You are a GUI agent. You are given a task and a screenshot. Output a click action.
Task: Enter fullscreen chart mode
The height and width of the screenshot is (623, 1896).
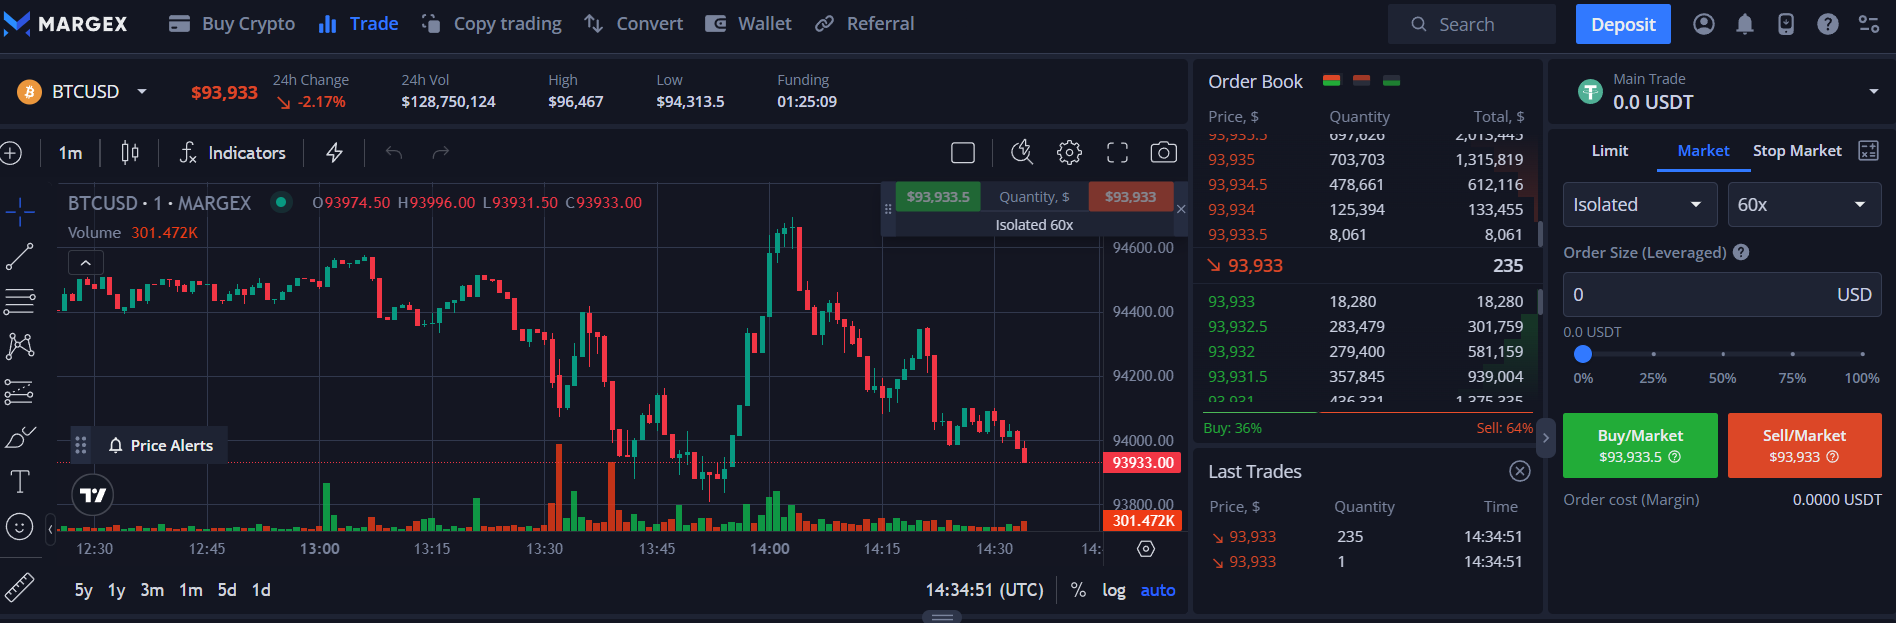(1117, 152)
